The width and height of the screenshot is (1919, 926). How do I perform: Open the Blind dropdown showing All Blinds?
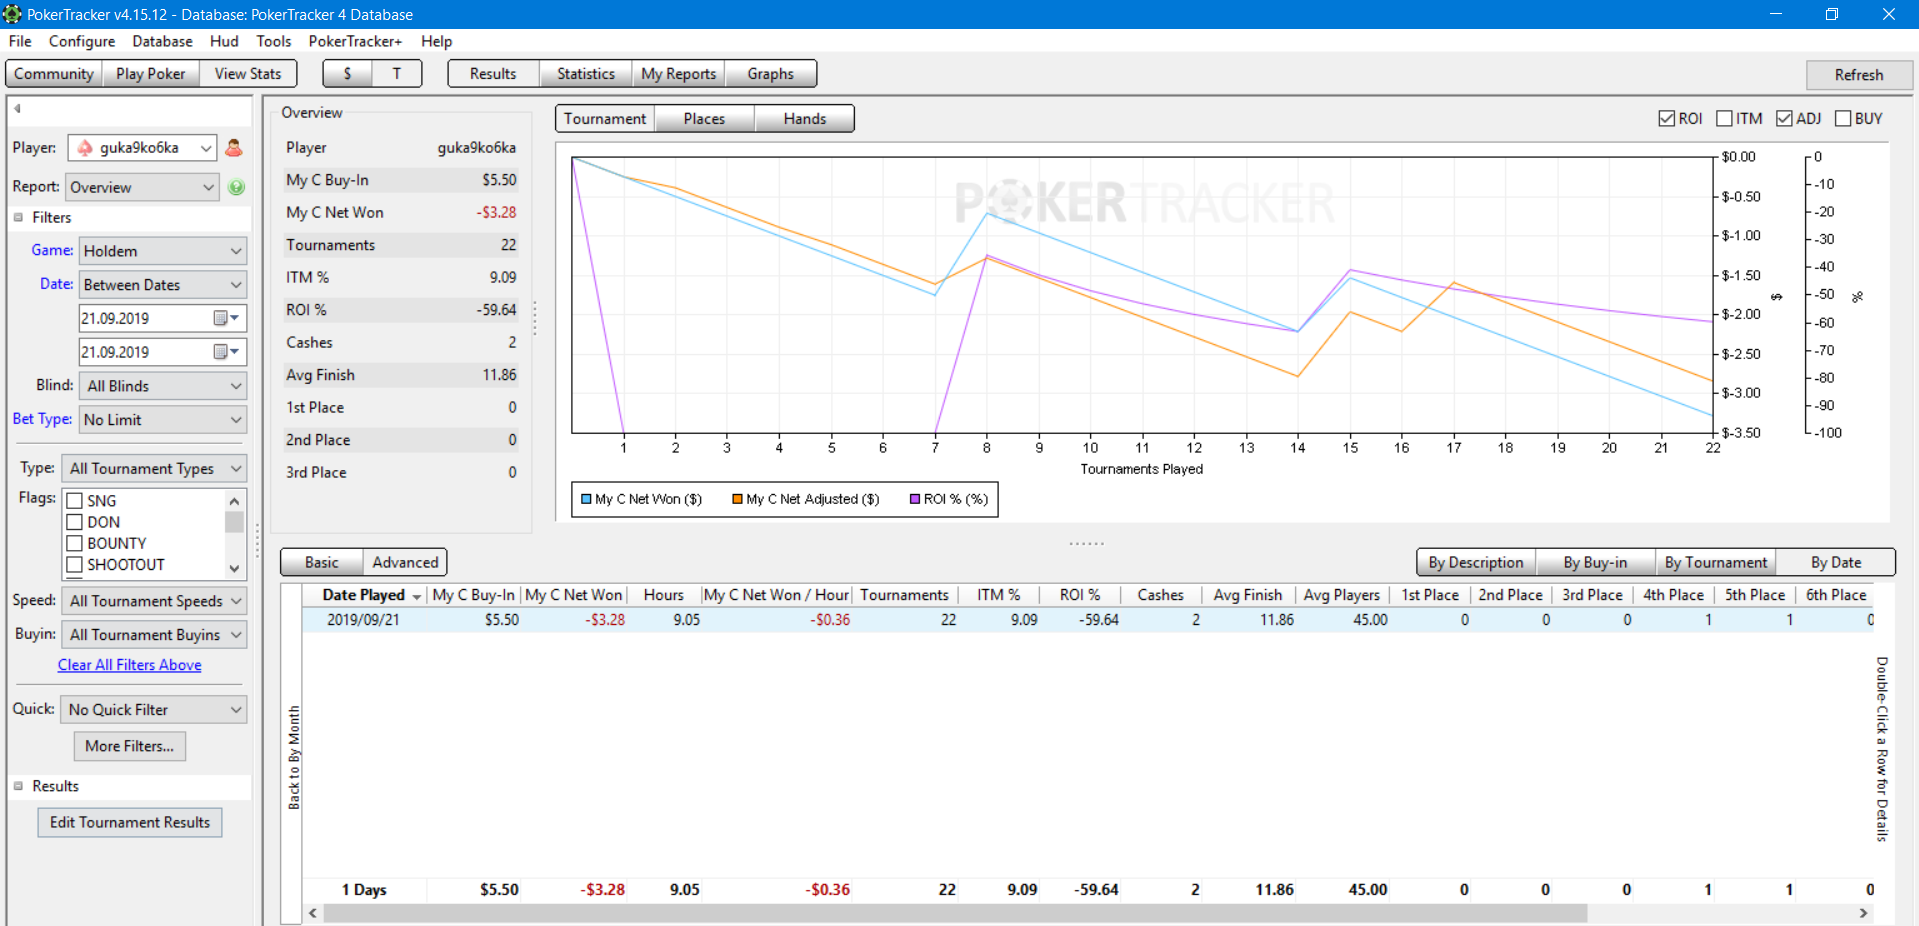(162, 386)
